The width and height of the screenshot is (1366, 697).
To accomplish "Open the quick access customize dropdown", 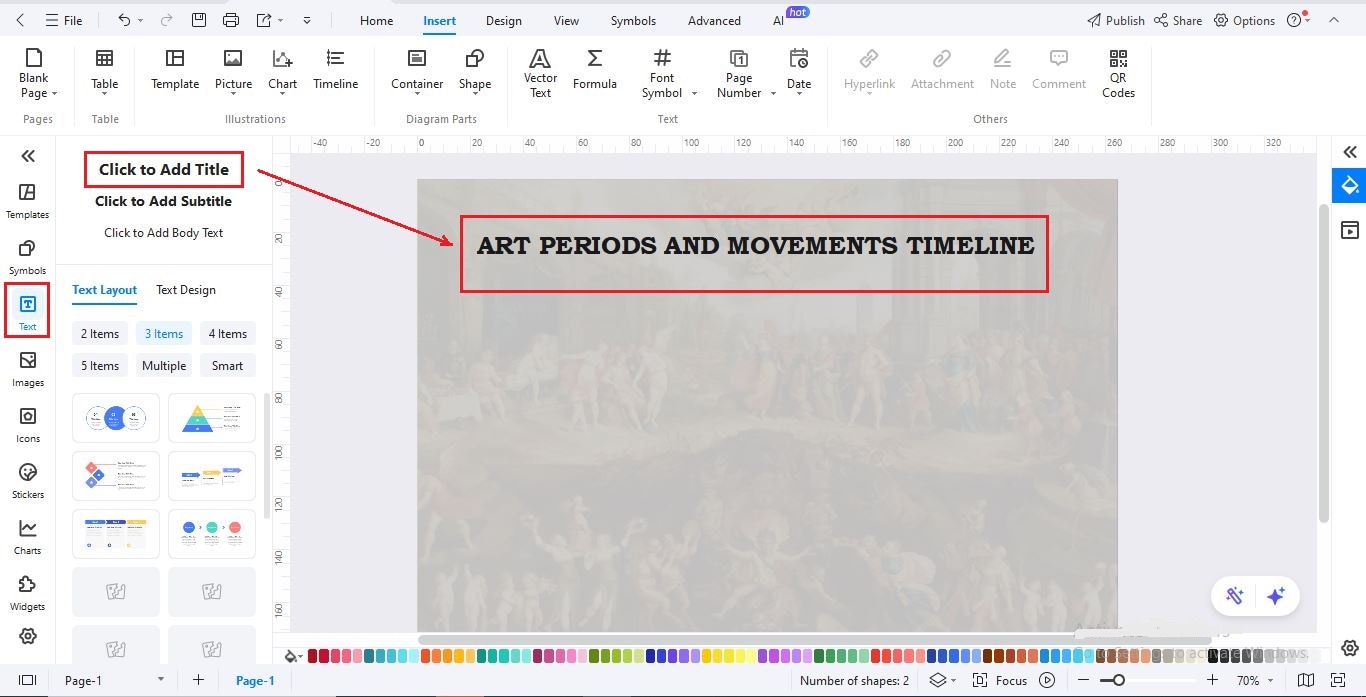I will coord(306,20).
